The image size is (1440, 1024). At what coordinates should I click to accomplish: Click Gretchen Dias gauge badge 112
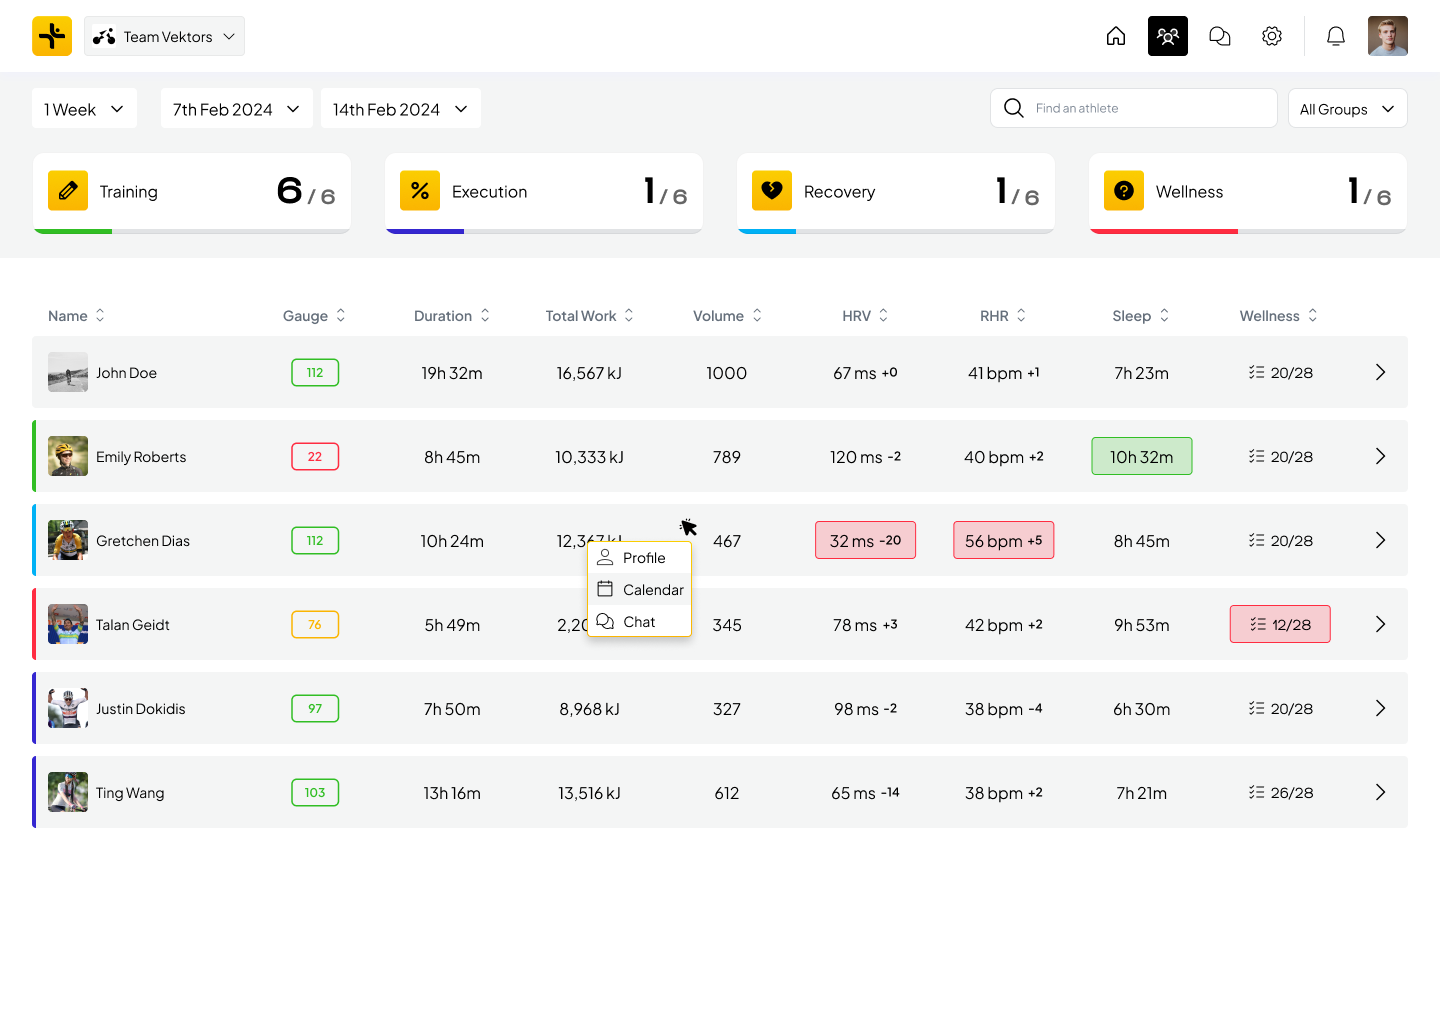pyautogui.click(x=315, y=540)
